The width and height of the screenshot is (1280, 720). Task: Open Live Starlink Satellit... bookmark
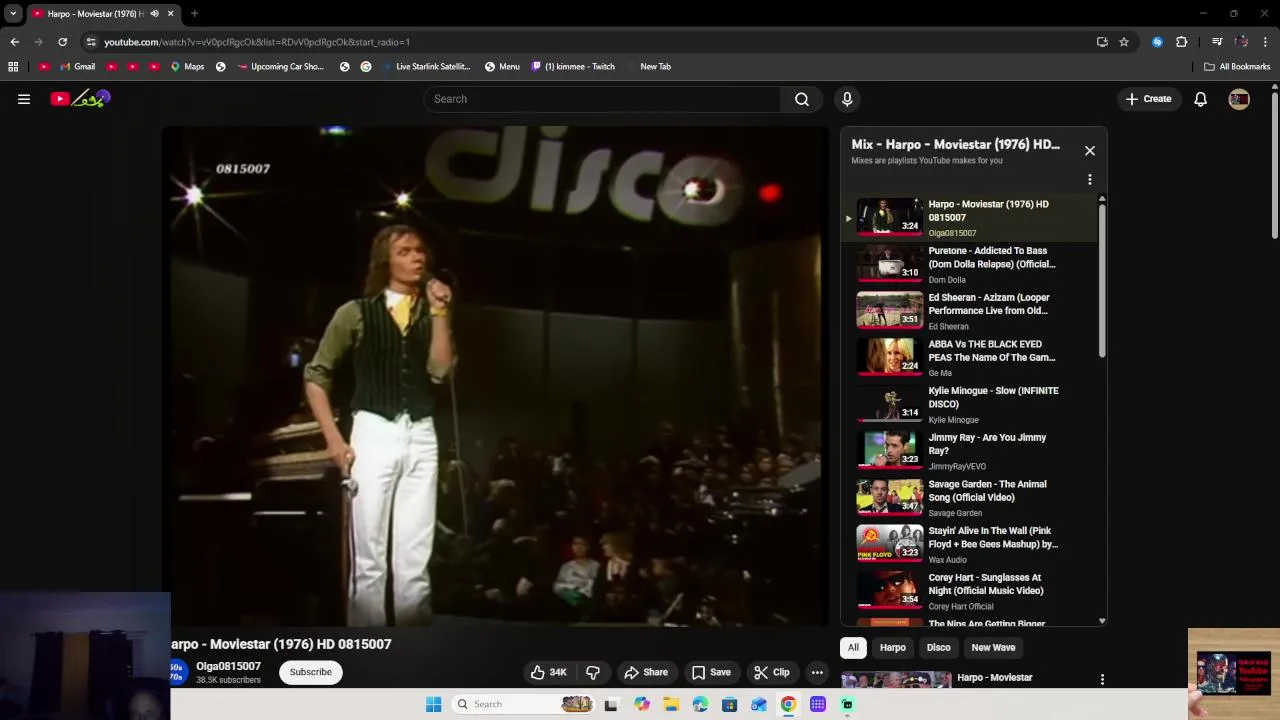coord(426,66)
